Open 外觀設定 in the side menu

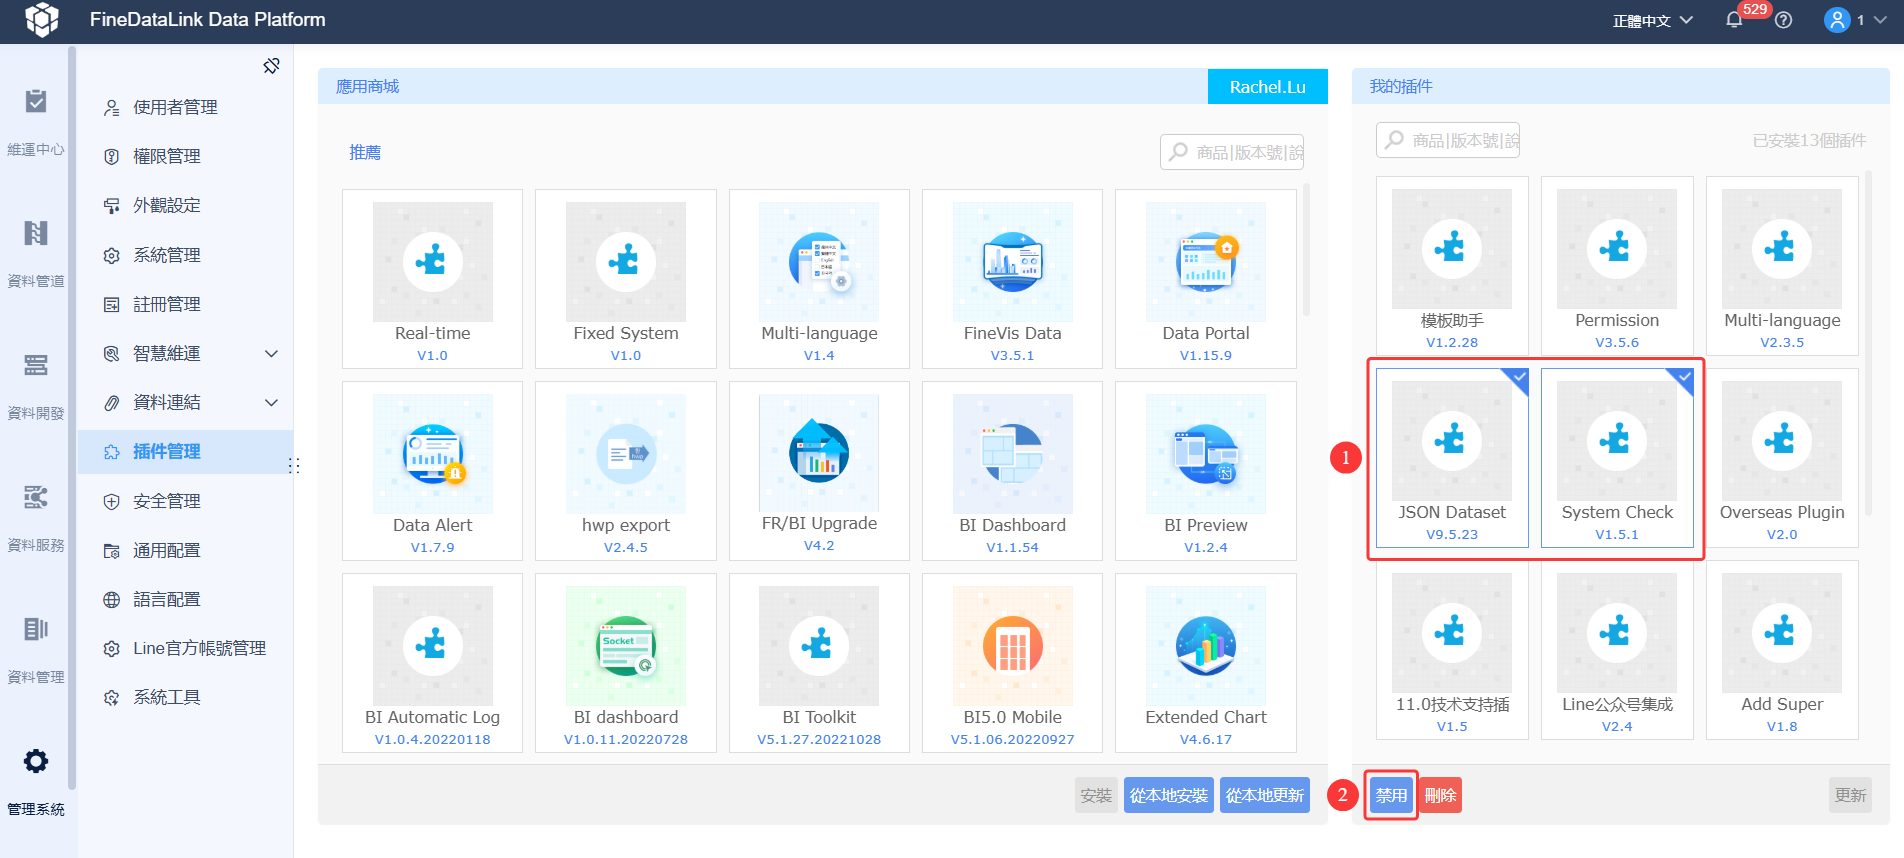coord(186,205)
